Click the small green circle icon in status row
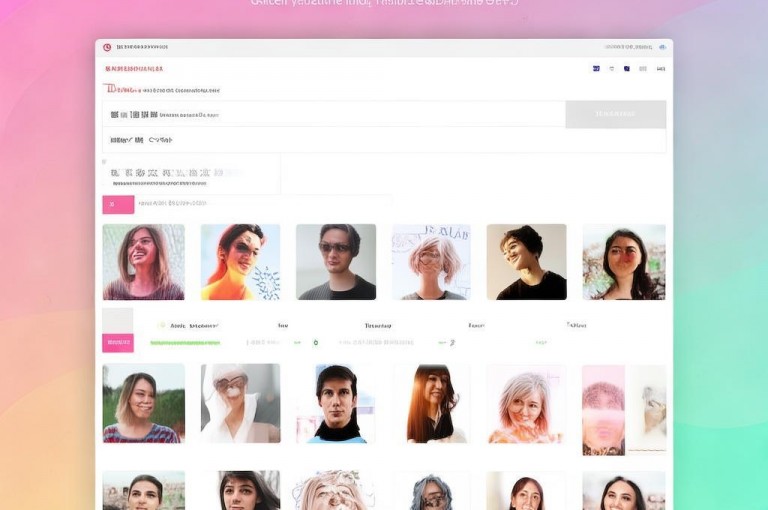This screenshot has height=510, width=768. pyautogui.click(x=315, y=342)
